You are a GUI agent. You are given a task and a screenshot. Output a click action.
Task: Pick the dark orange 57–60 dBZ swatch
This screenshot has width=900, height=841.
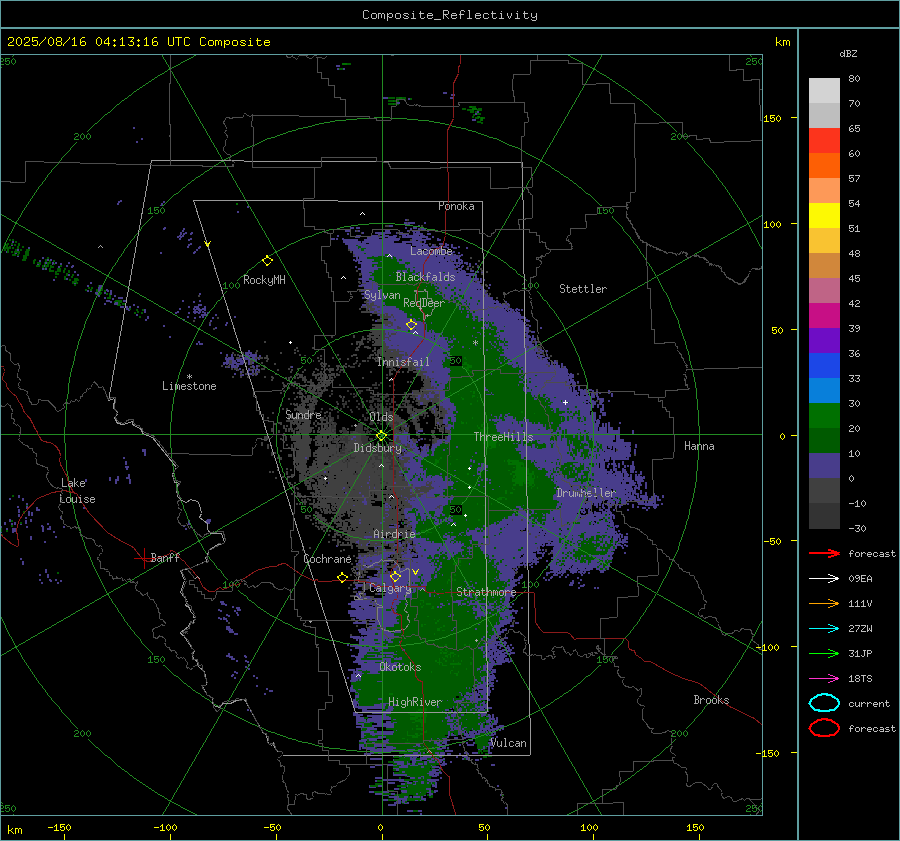824,166
